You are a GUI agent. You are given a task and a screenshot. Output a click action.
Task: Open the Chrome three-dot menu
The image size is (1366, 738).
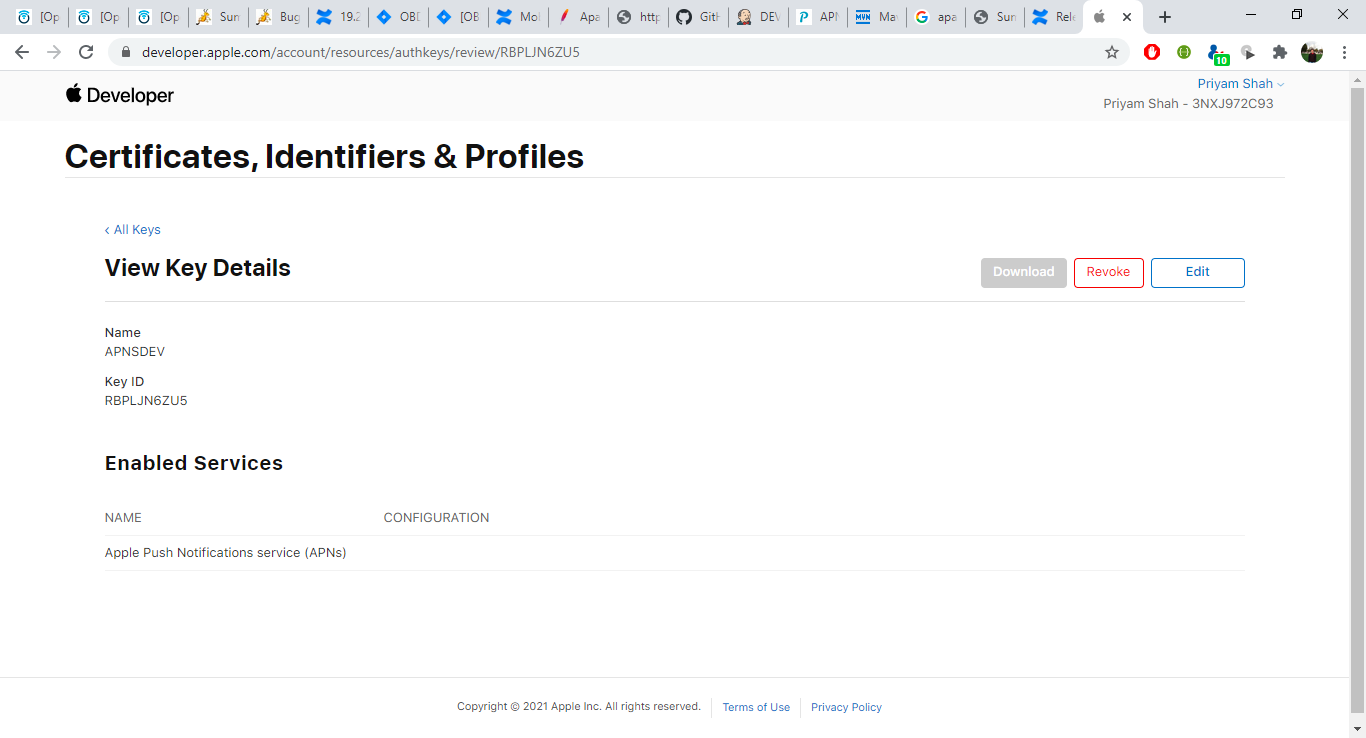tap(1345, 52)
